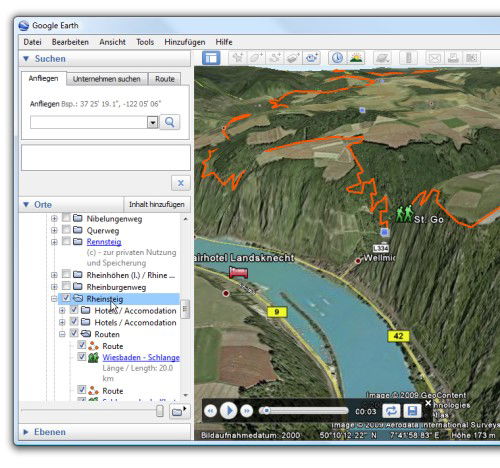Rewind the tour
This screenshot has height=468, width=500.
(x=210, y=411)
